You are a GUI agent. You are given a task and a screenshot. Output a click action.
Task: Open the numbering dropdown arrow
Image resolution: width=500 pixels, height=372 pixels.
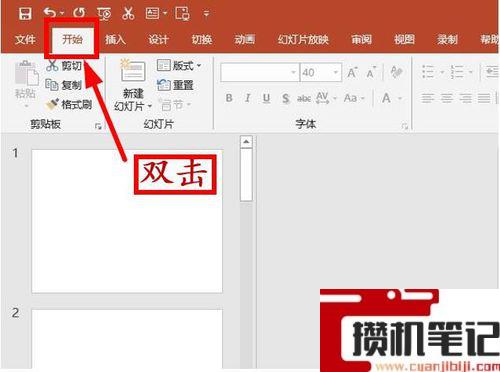(x=470, y=72)
